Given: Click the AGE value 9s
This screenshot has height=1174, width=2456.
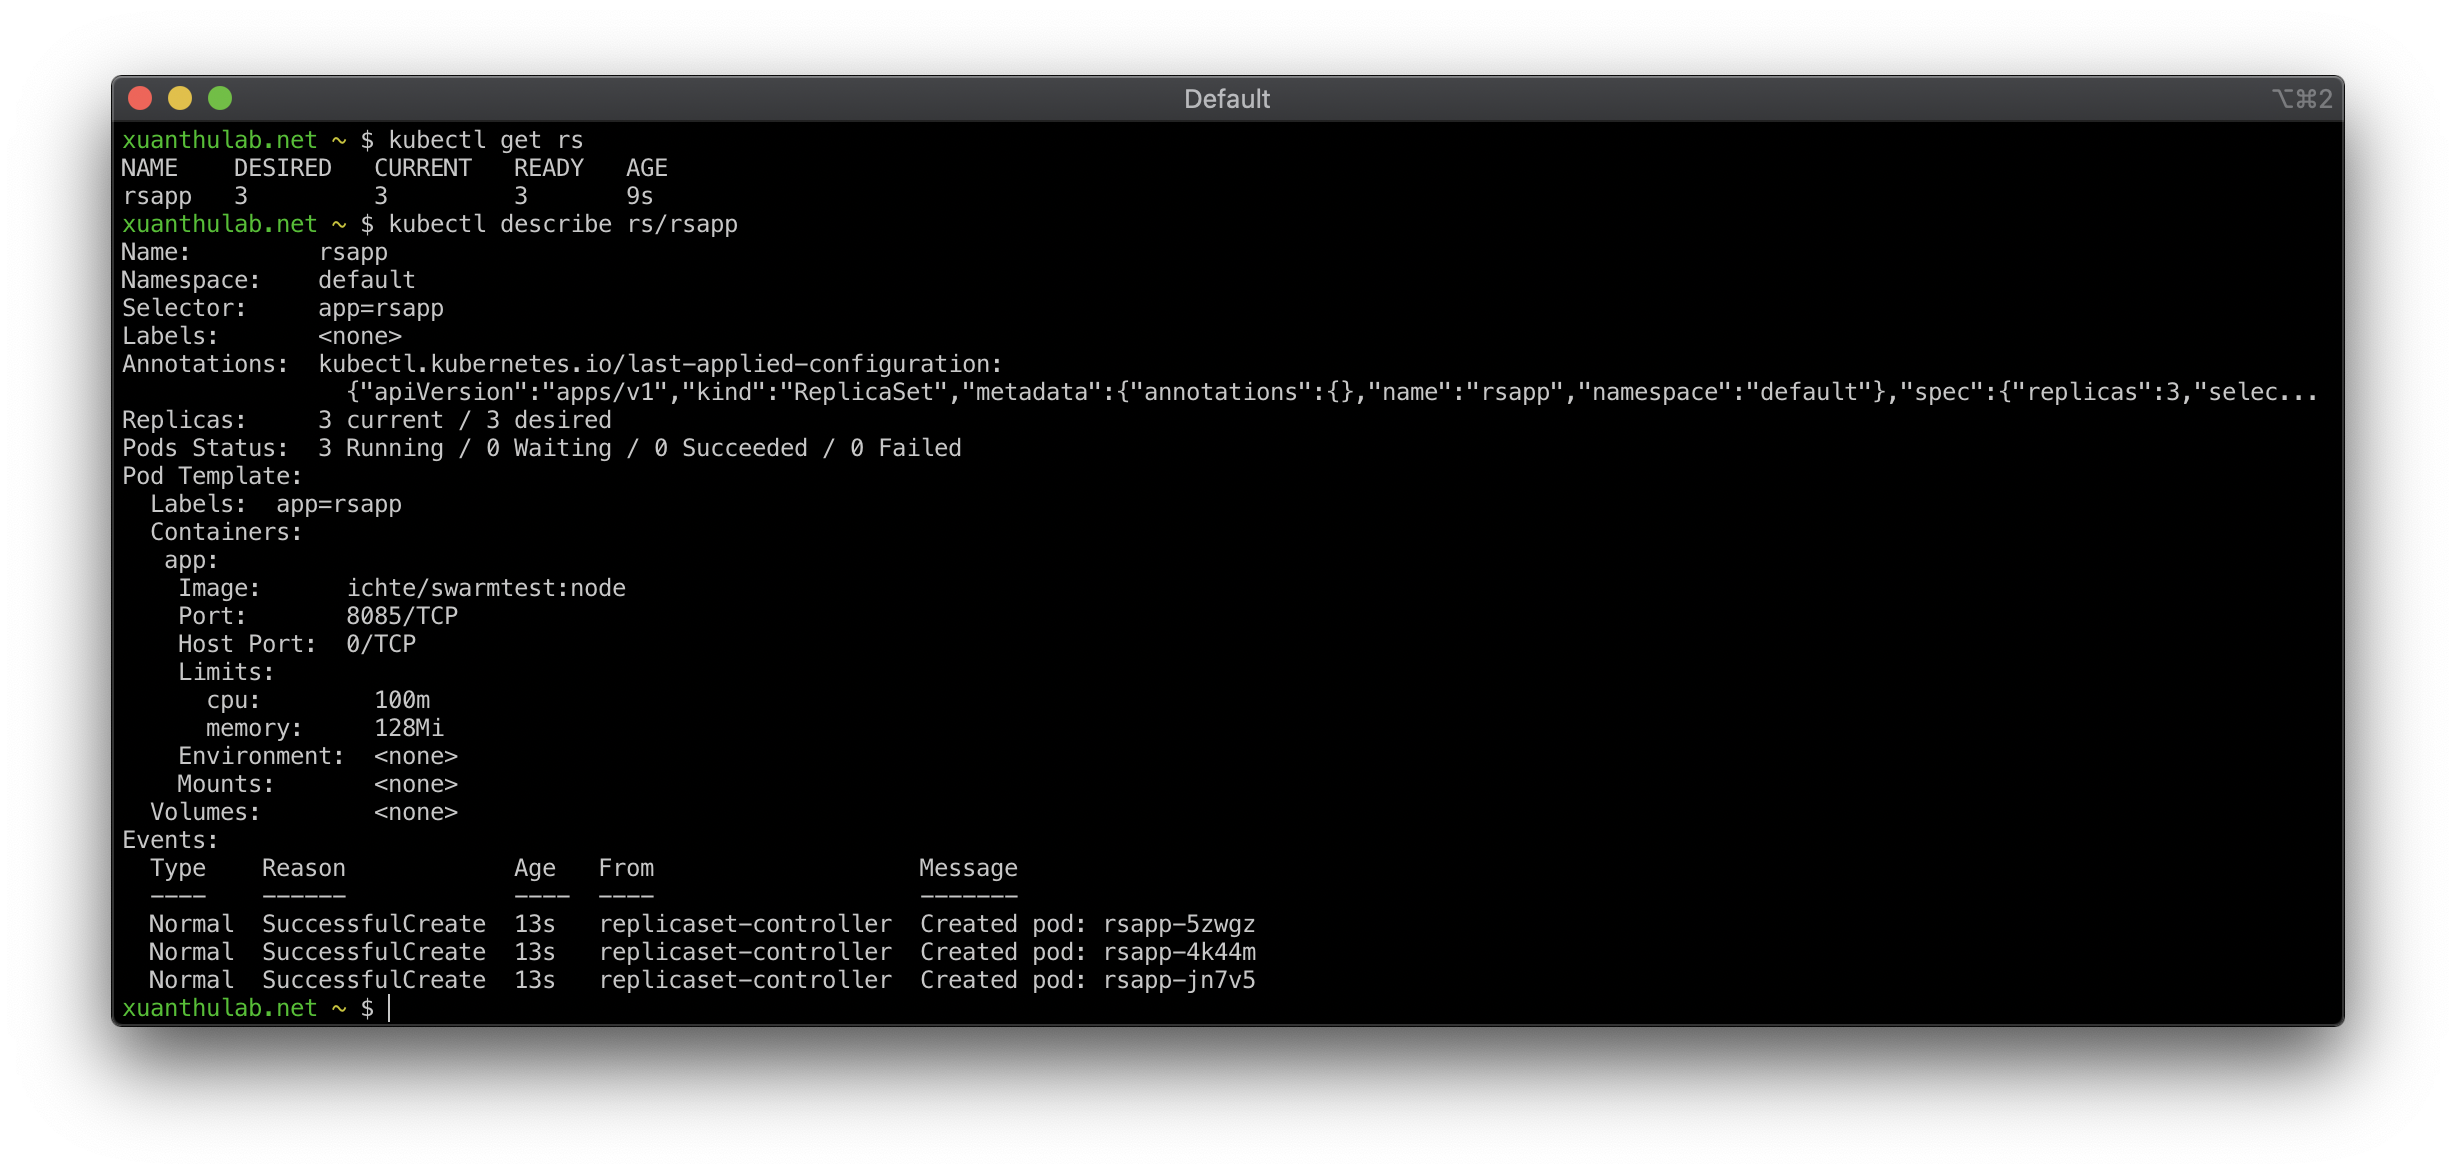Looking at the screenshot, I should pos(639,196).
